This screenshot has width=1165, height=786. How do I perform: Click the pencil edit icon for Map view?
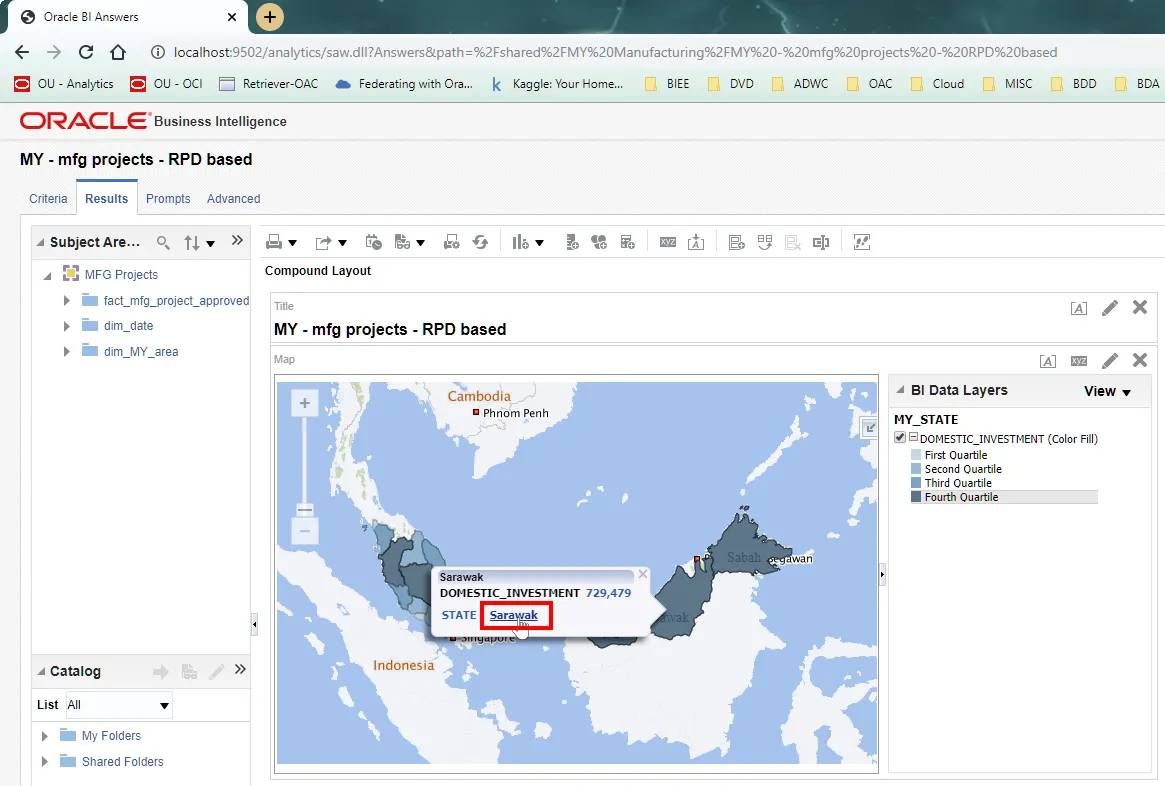pyautogui.click(x=1109, y=361)
